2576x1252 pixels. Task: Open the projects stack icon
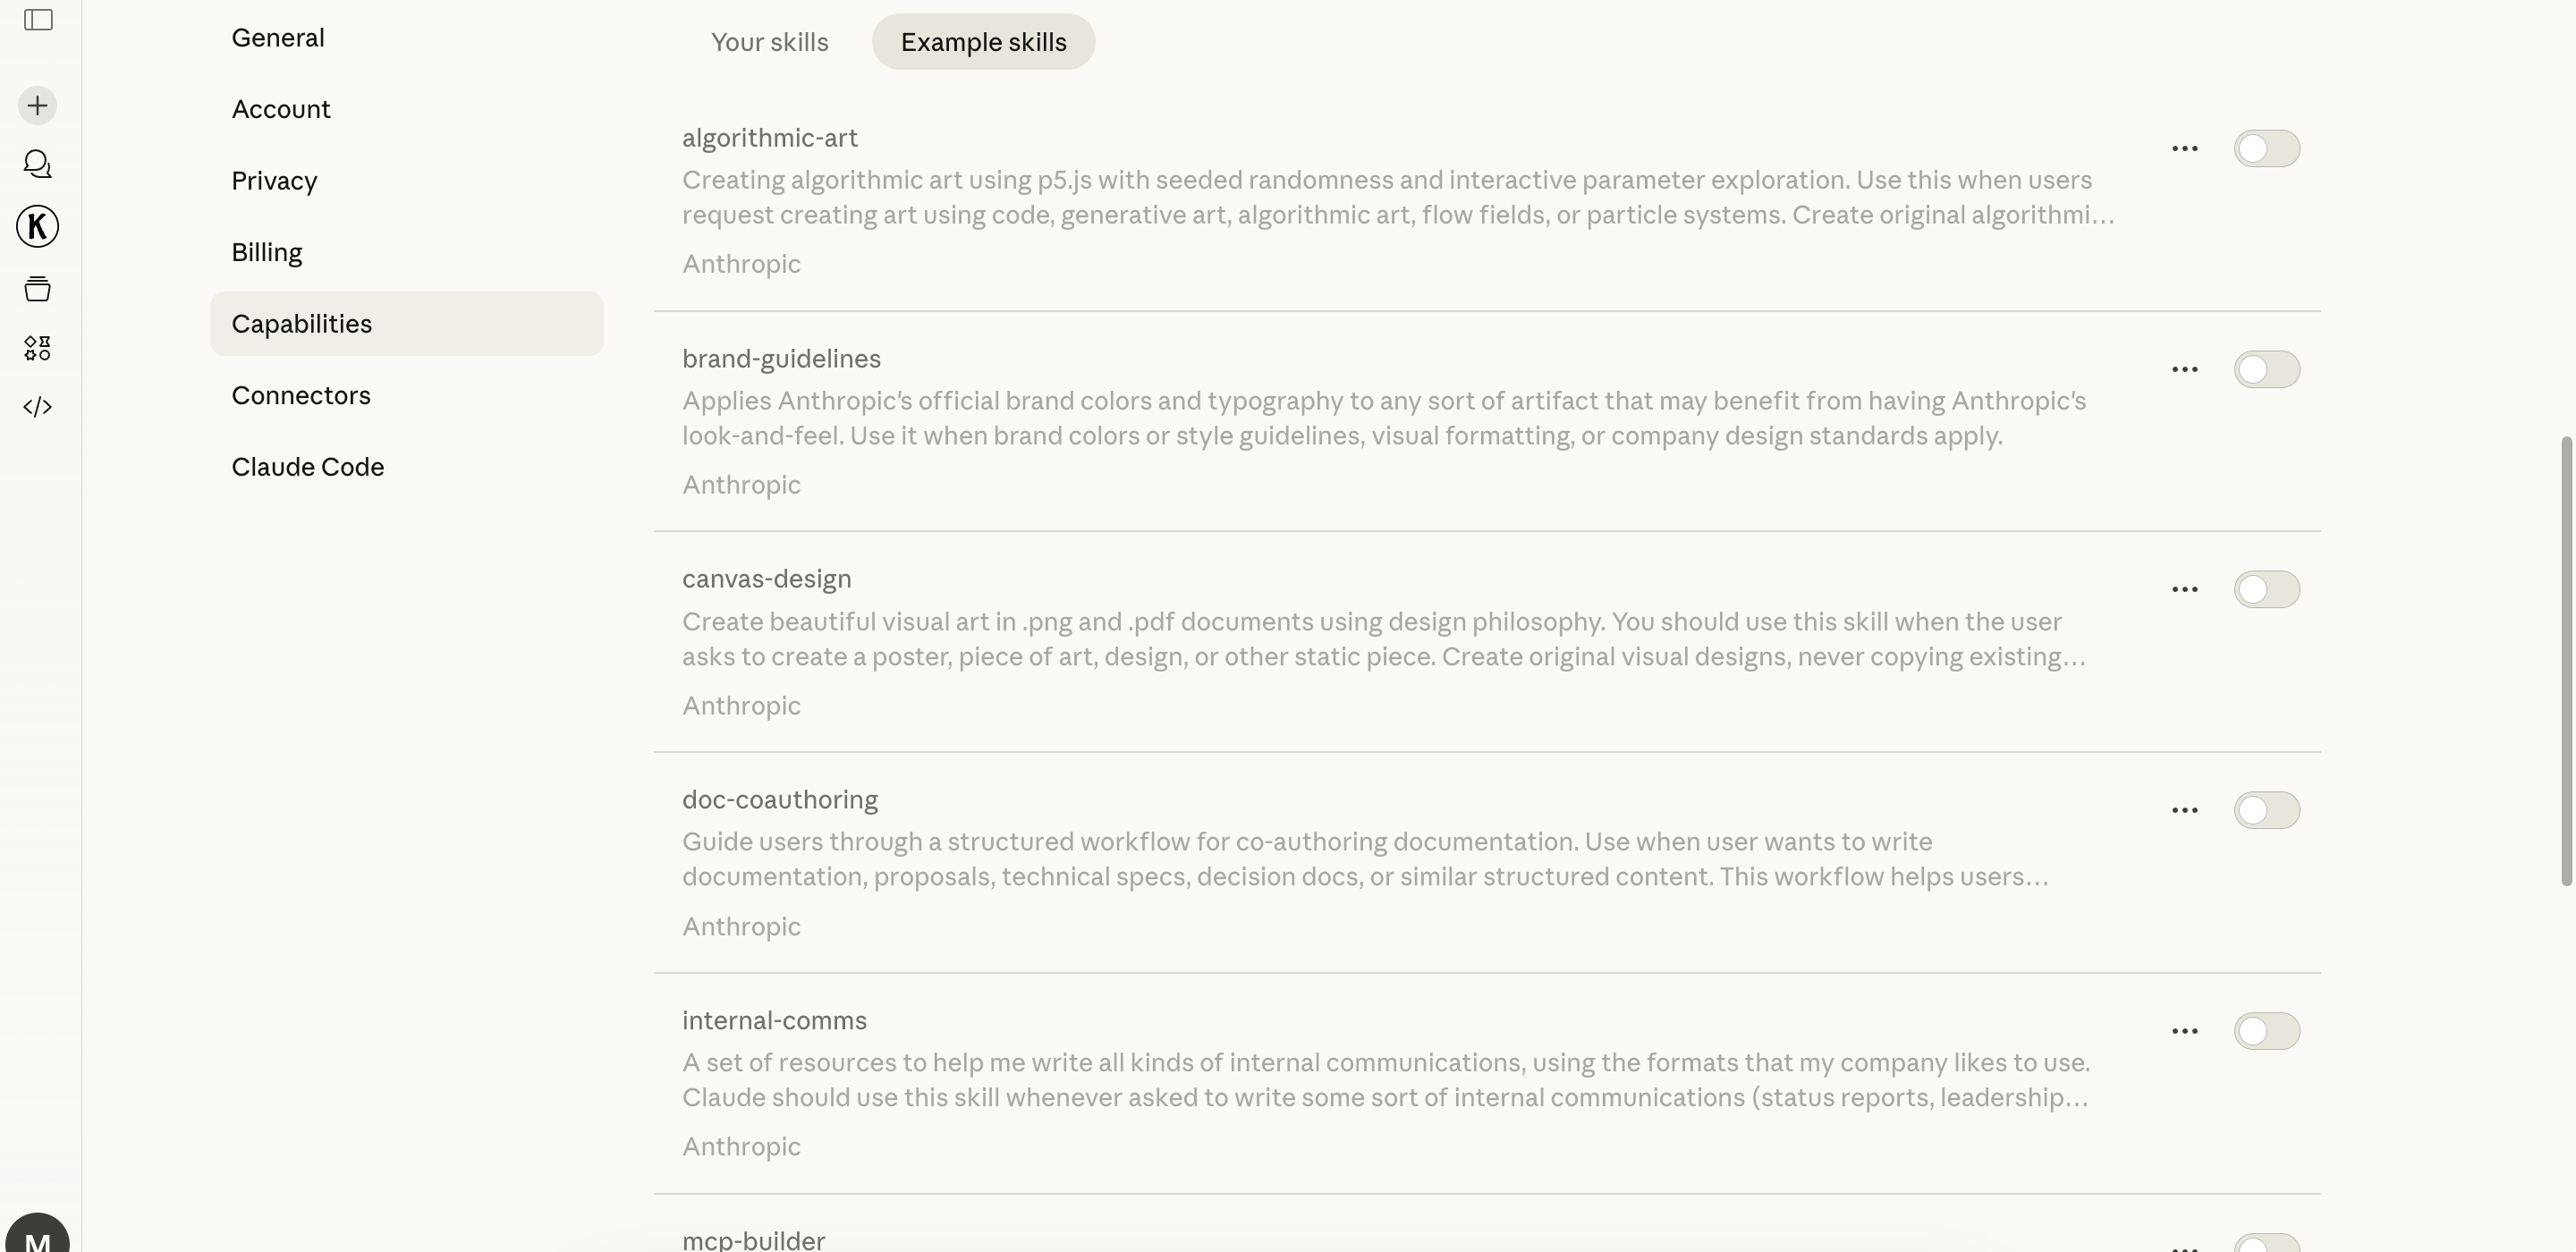tap(38, 289)
